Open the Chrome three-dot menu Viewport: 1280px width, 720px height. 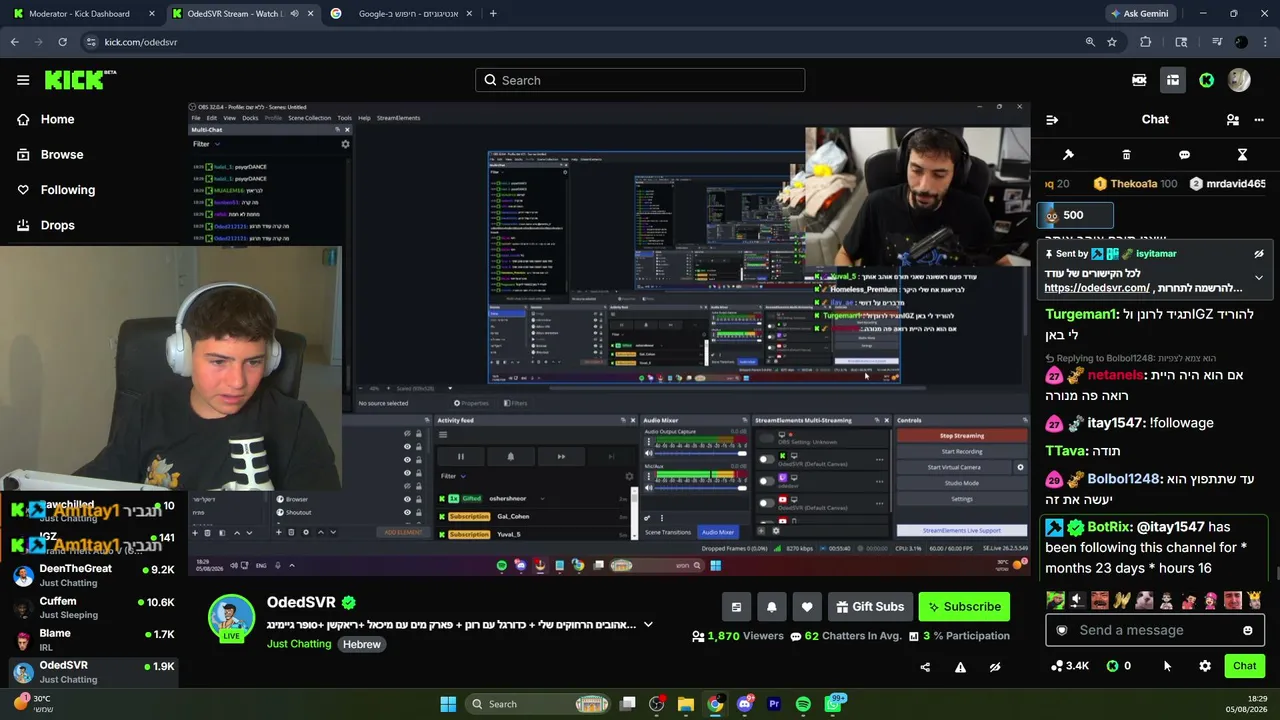(x=1265, y=42)
